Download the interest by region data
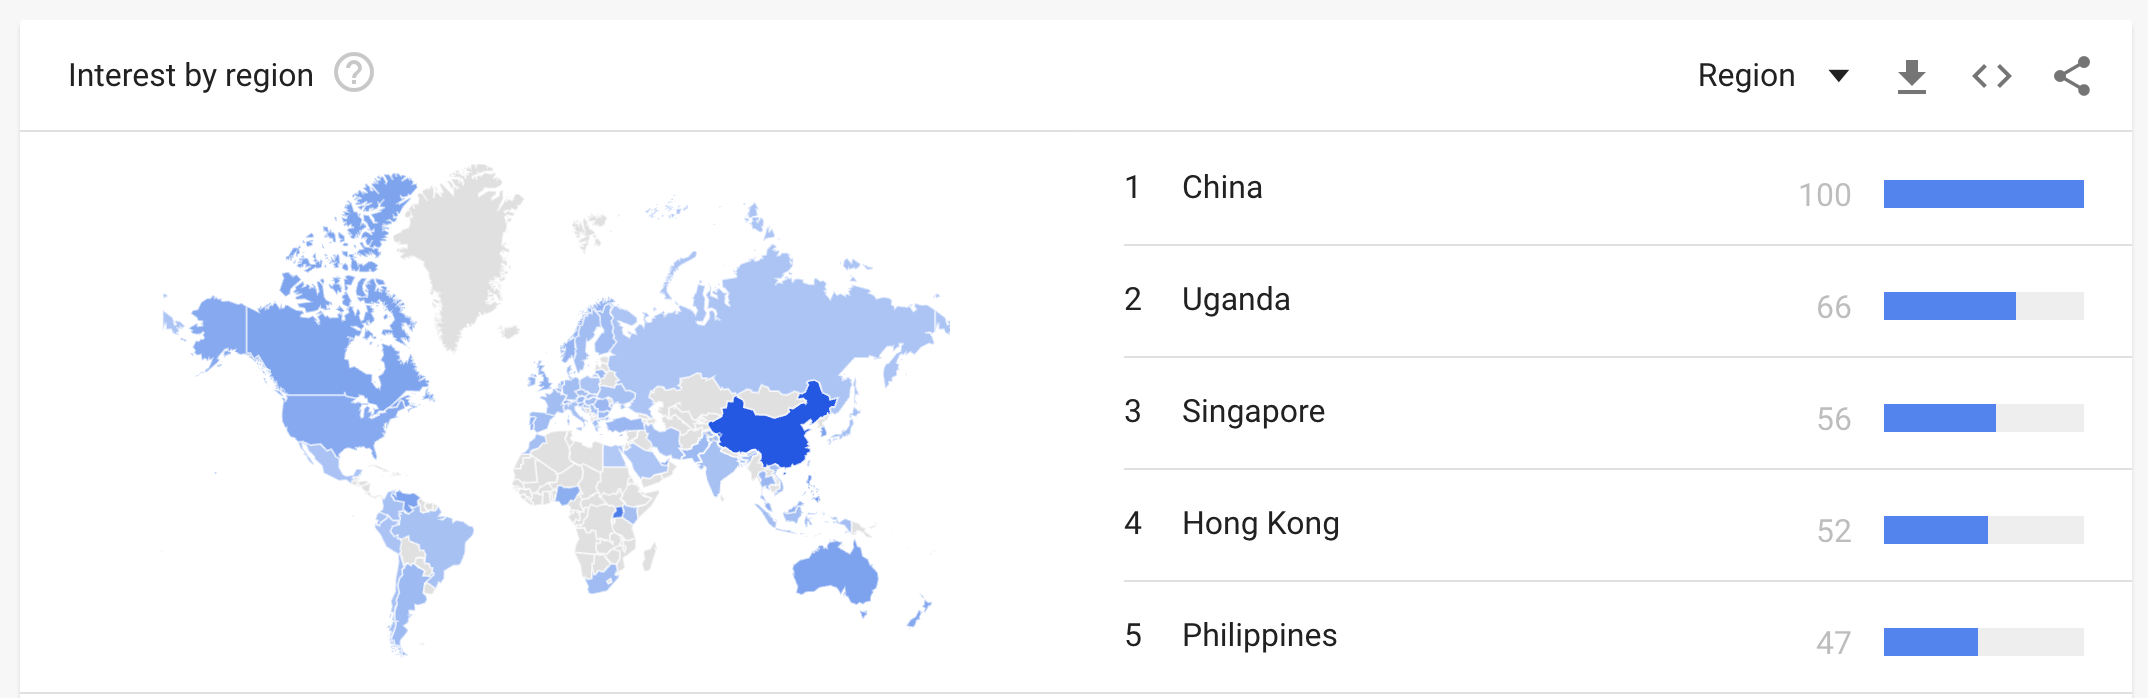This screenshot has width=2148, height=698. [x=1911, y=76]
